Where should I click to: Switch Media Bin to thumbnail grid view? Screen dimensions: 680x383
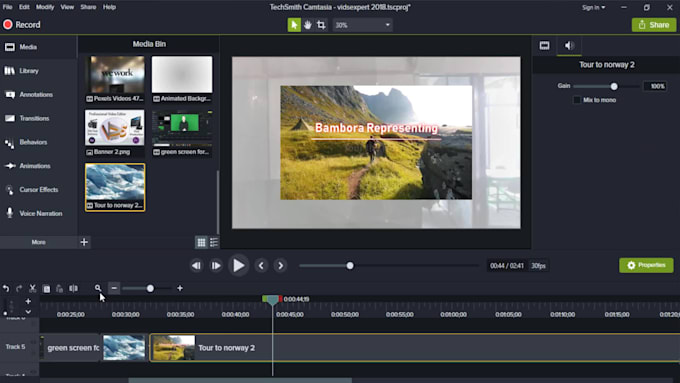pyautogui.click(x=201, y=242)
